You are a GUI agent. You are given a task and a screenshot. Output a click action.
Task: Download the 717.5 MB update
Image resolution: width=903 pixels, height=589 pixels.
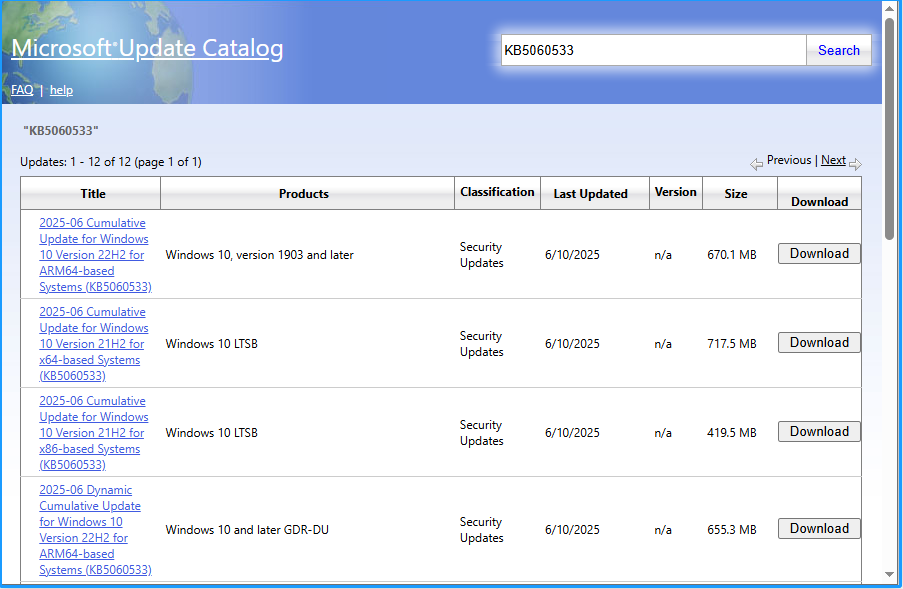pyautogui.click(x=819, y=343)
